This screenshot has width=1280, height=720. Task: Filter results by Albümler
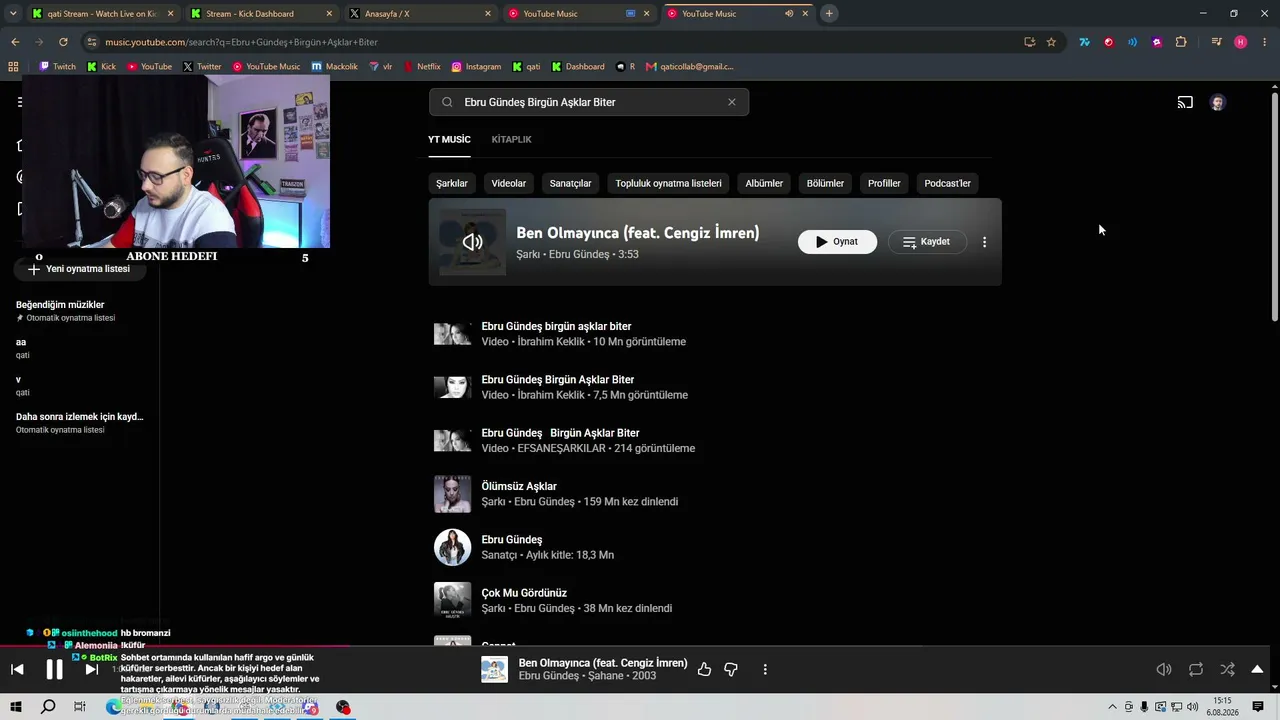[764, 183]
